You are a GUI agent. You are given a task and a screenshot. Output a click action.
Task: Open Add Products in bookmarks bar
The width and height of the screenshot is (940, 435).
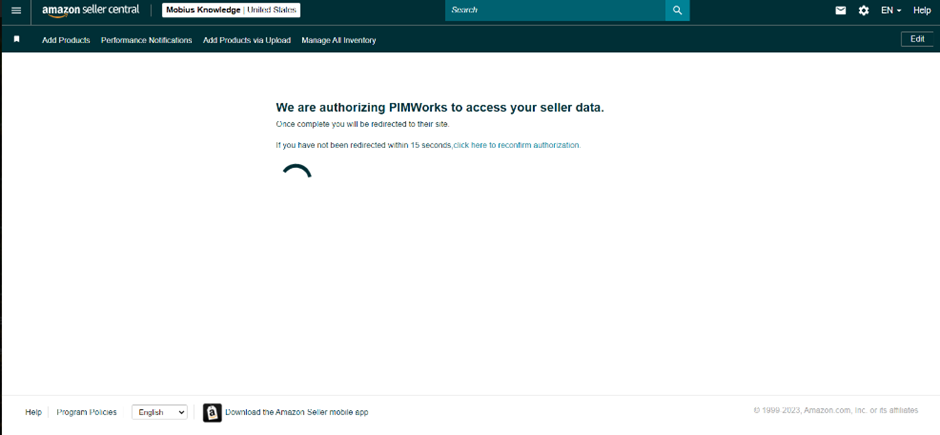point(66,40)
